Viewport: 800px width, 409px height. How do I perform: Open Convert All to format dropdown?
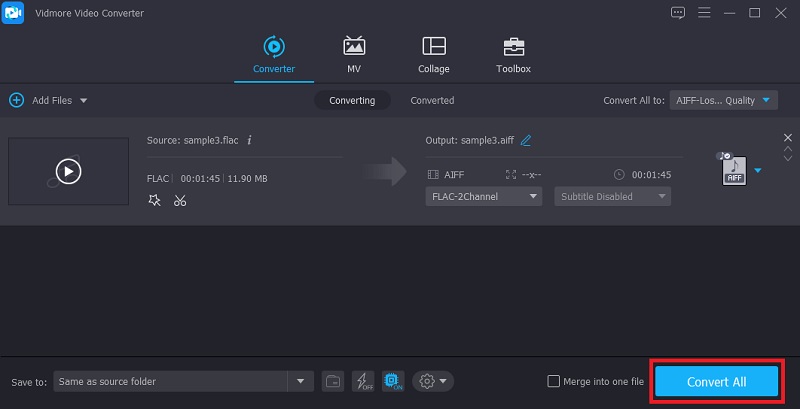point(723,100)
